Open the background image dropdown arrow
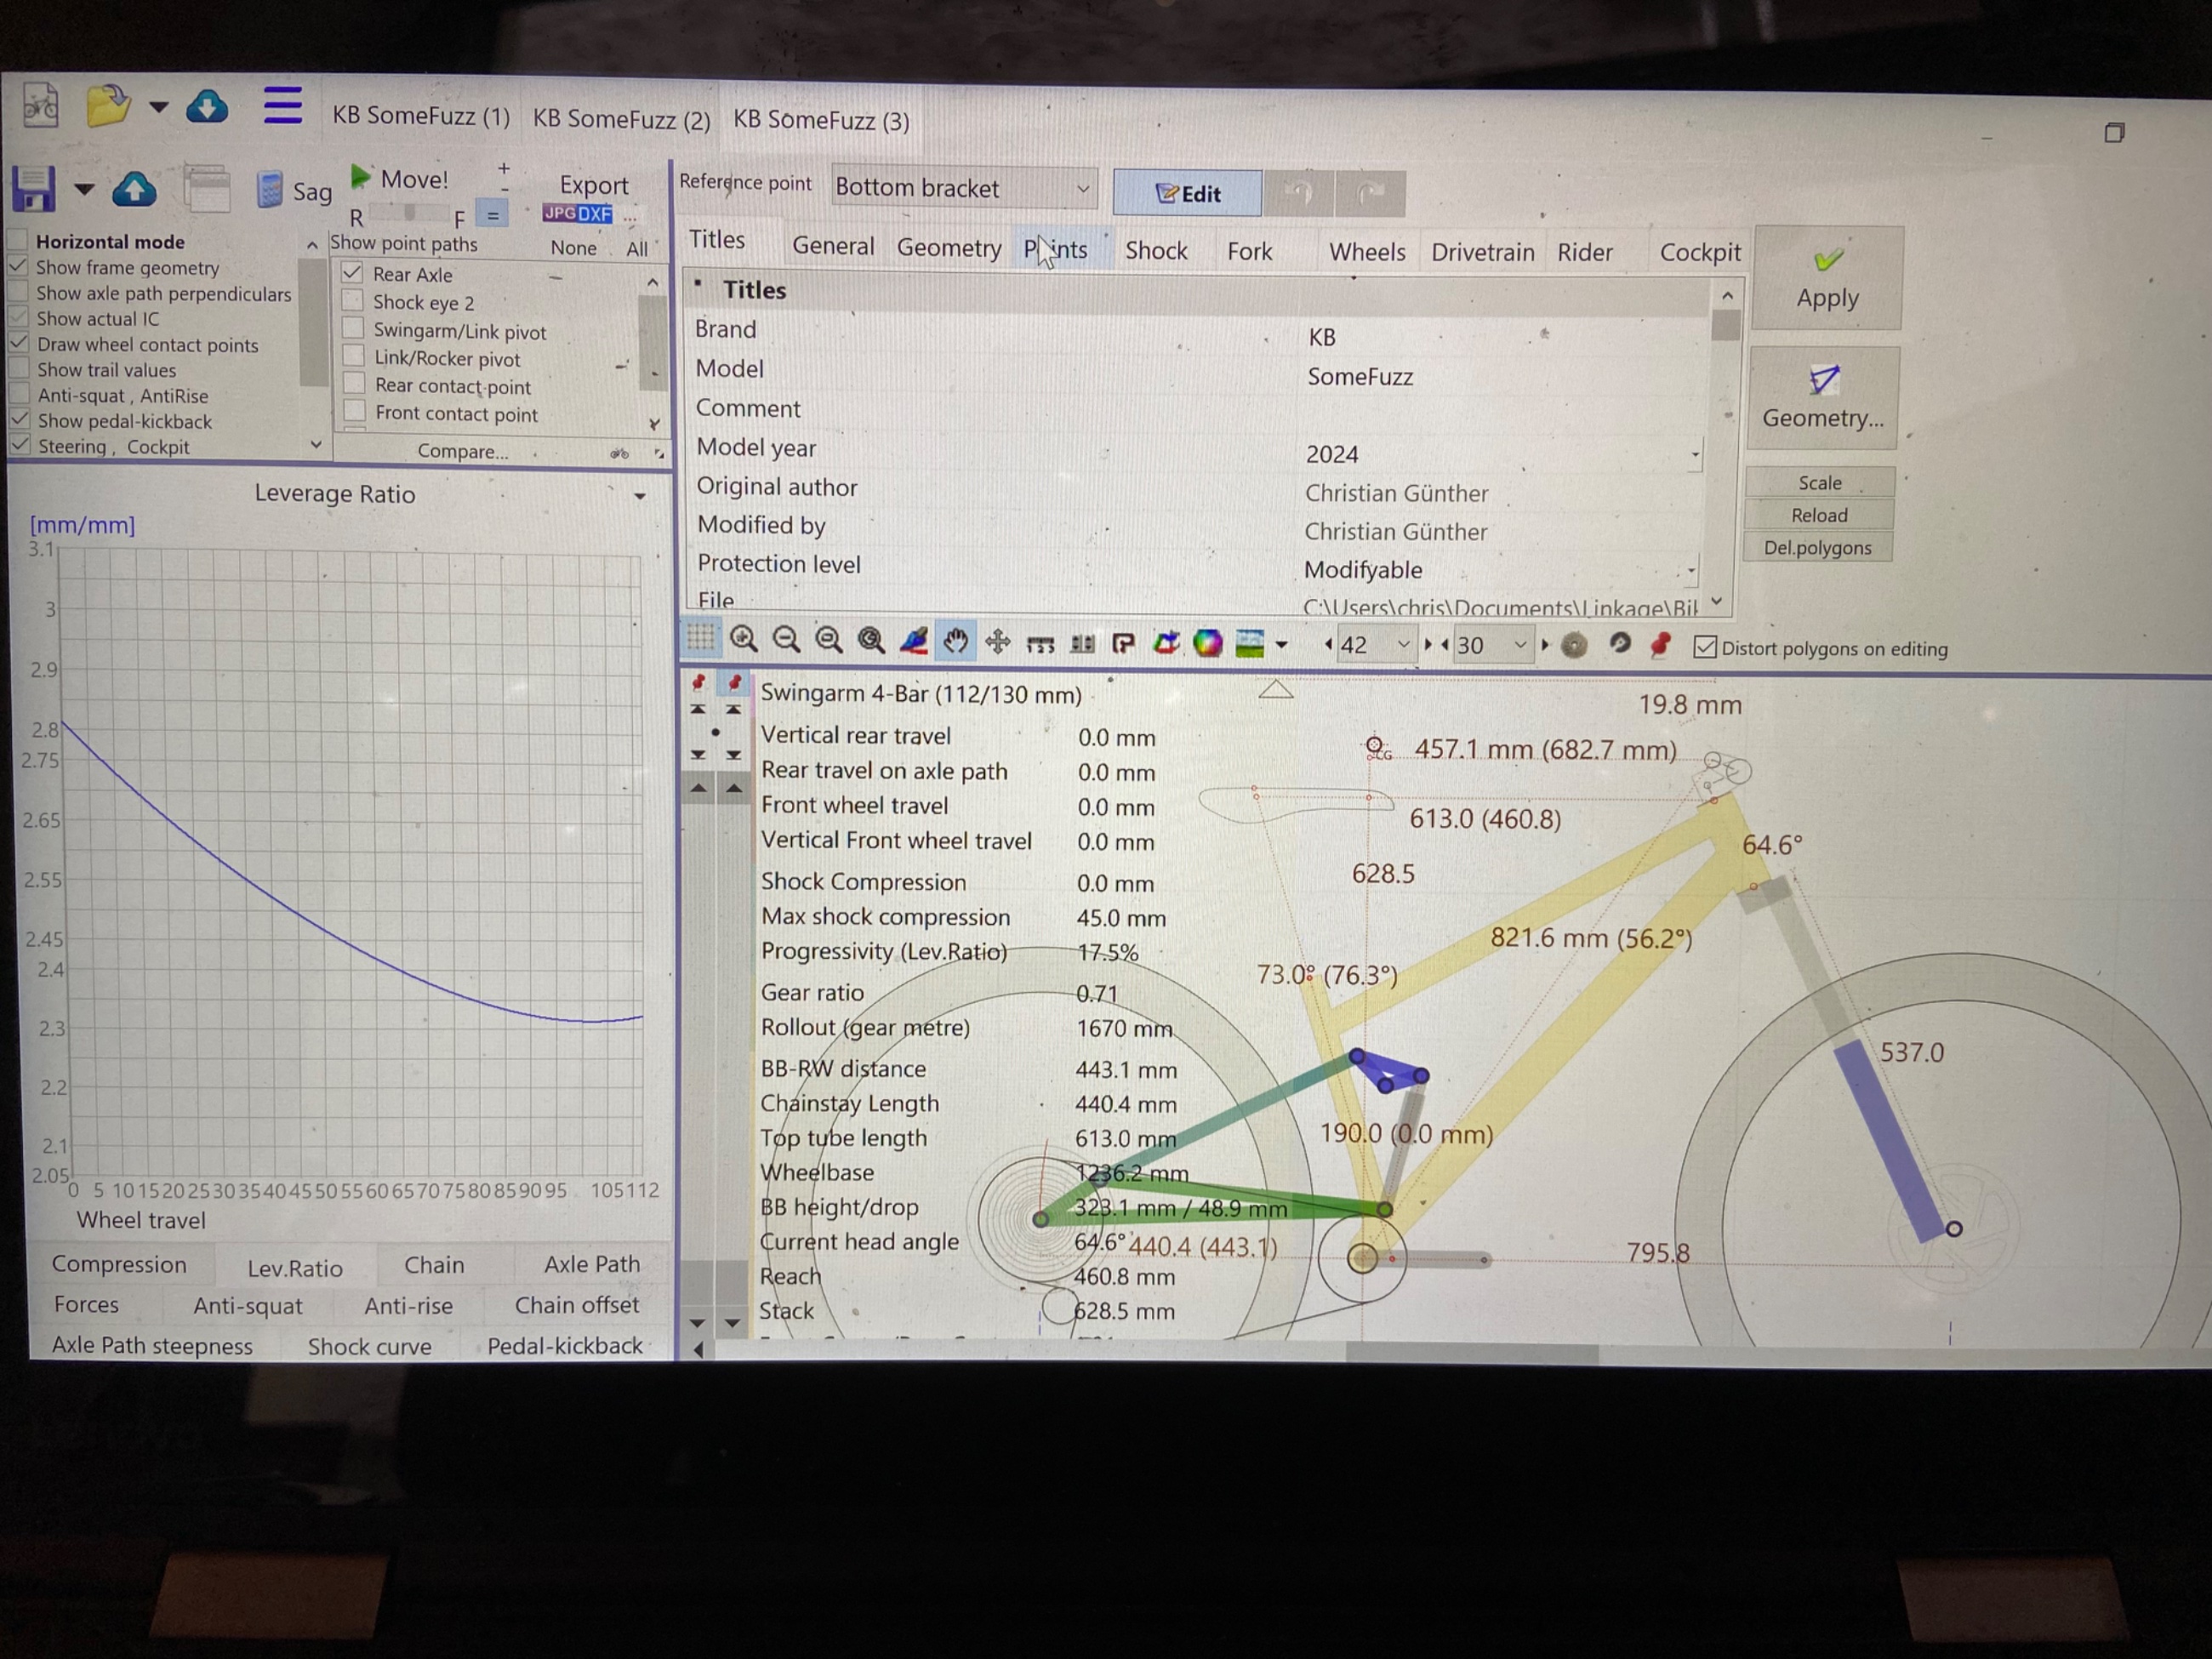Screen dimensions: 2212x1659 (1281, 645)
